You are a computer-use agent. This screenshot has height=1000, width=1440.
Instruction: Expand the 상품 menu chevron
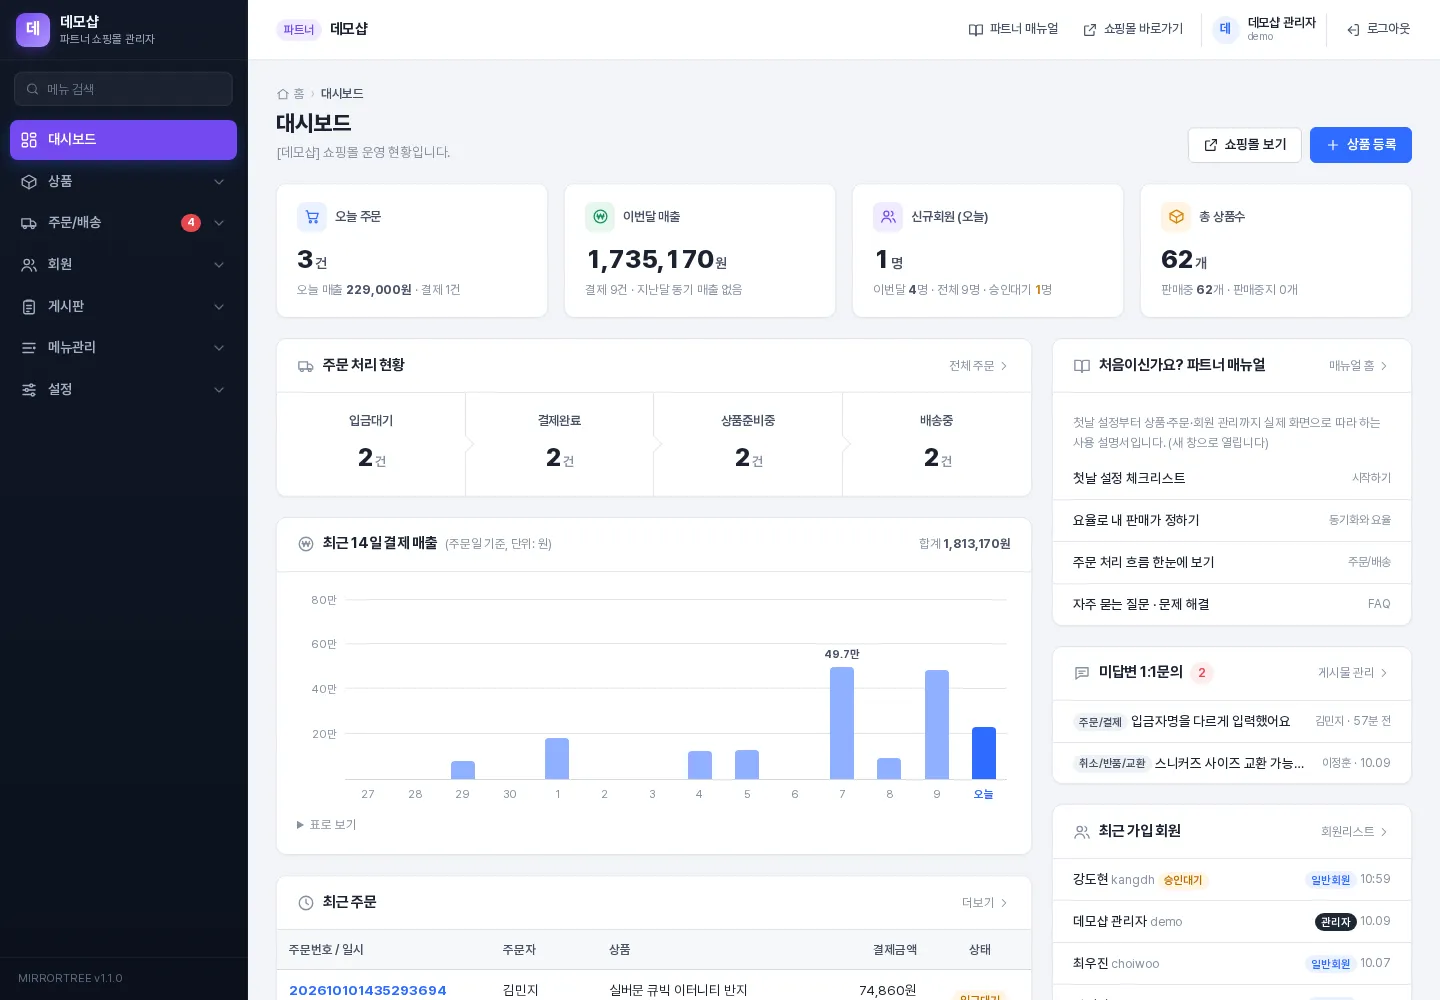tap(219, 182)
